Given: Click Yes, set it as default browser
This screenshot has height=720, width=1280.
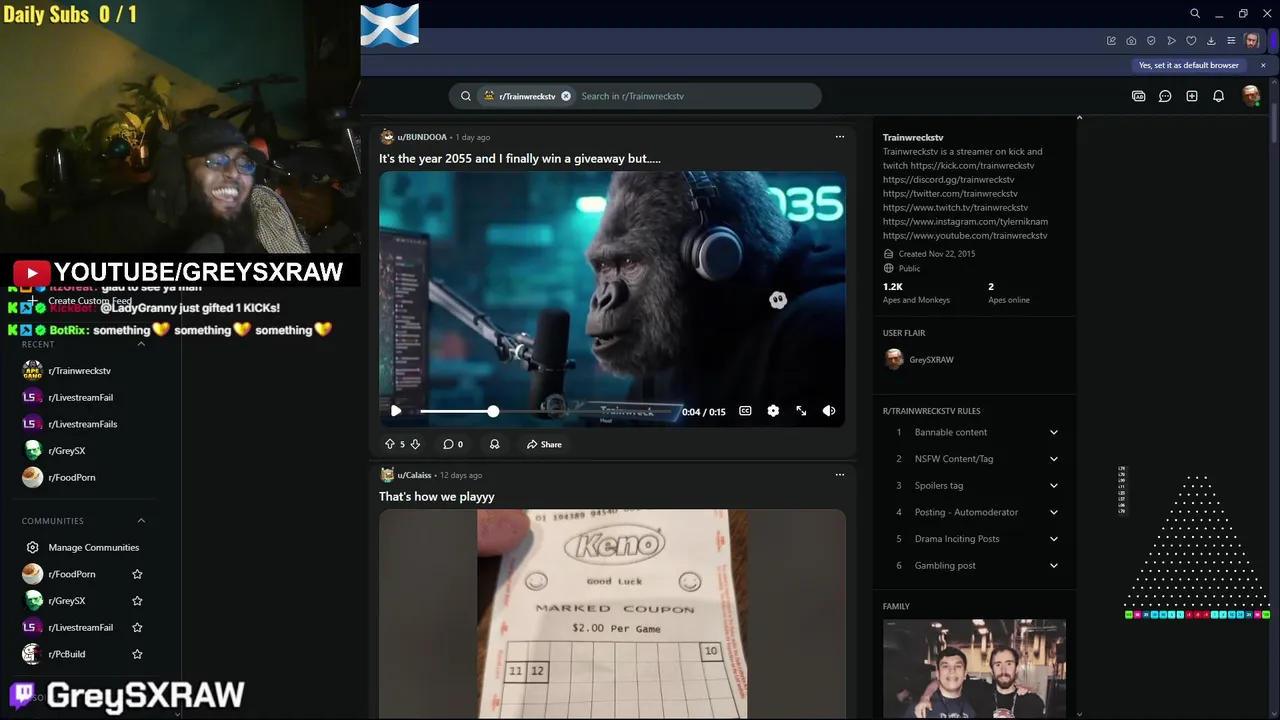Looking at the screenshot, I should pyautogui.click(x=1189, y=65).
